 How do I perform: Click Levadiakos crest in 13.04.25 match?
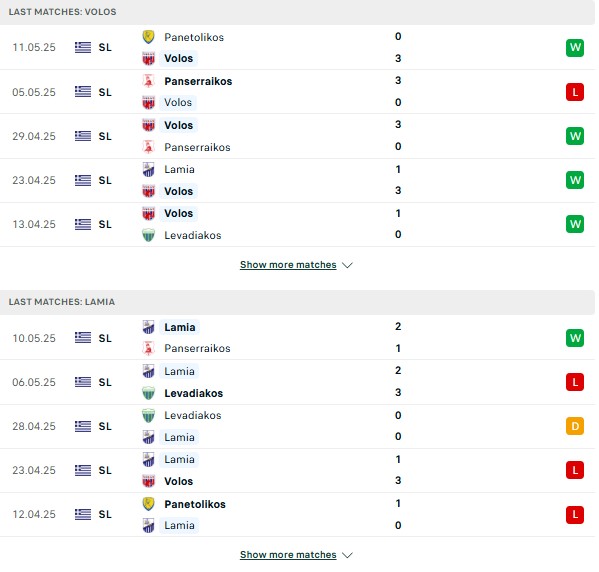pos(148,235)
